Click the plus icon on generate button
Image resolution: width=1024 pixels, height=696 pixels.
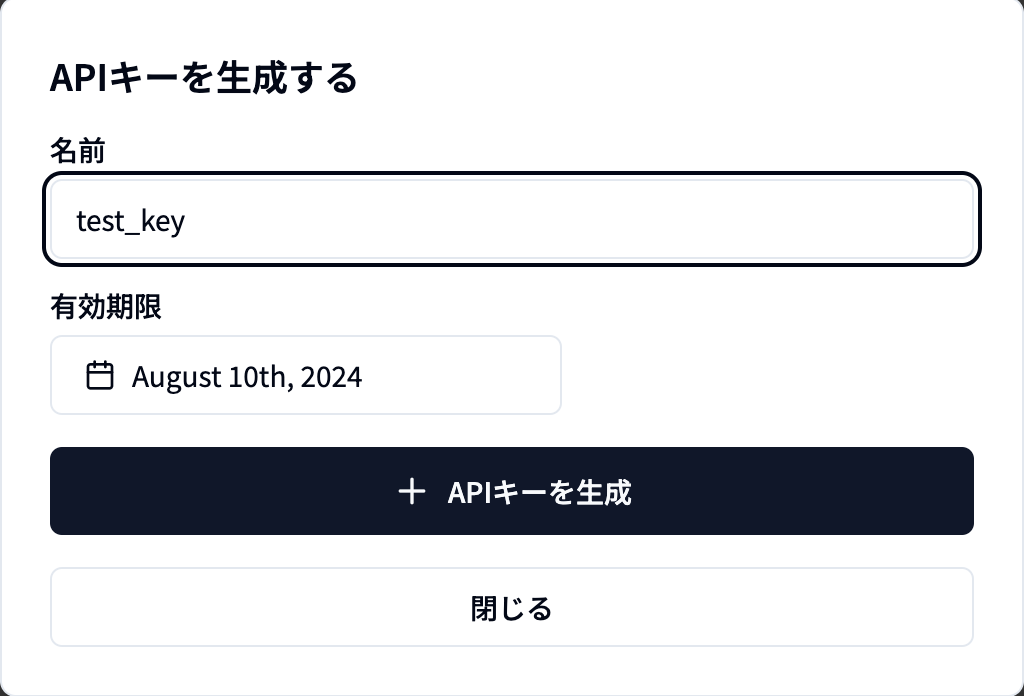pos(411,491)
